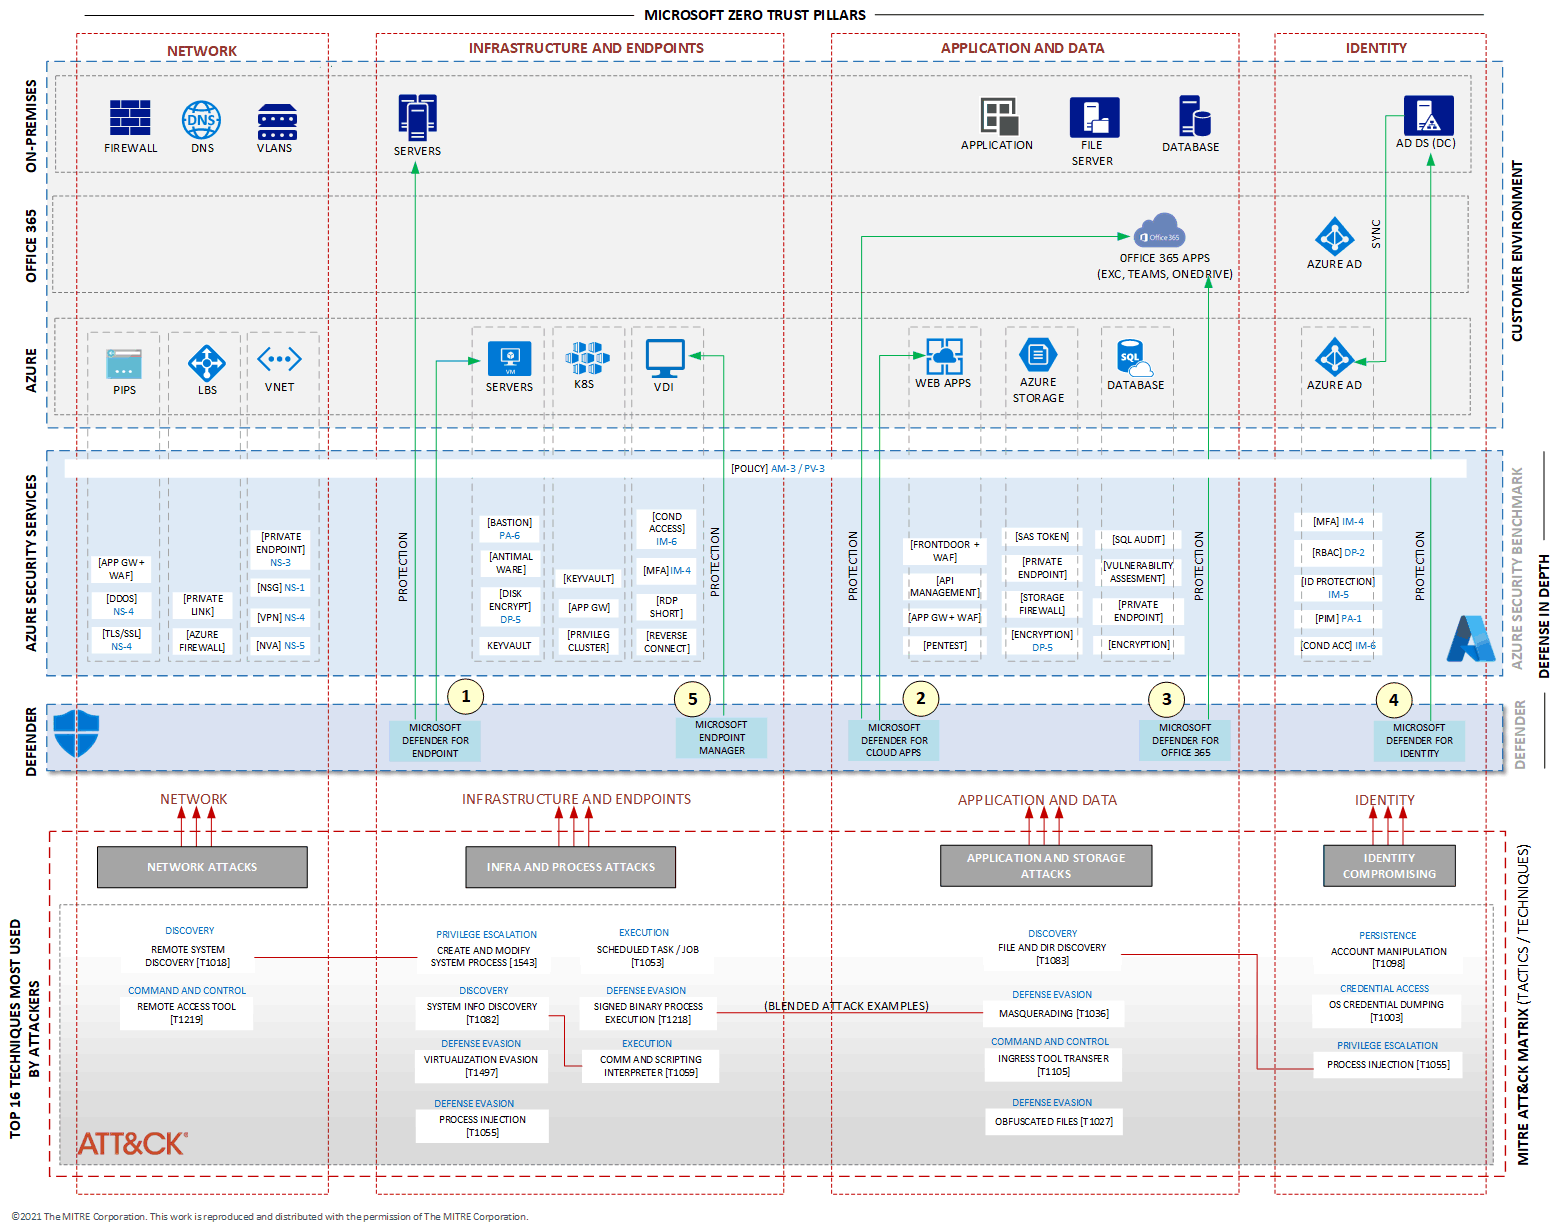Select OS Credential Dumping [T1003]
Viewport: 1562px width, 1229px height.
click(1386, 1011)
